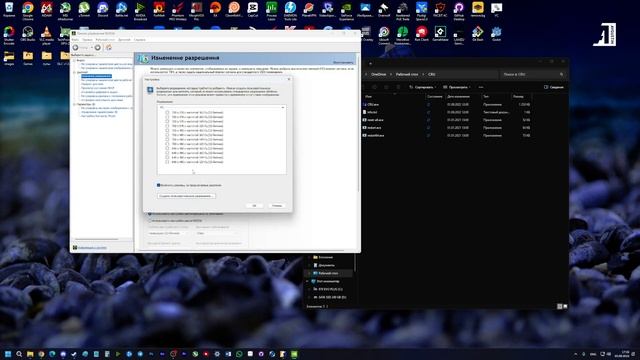Click search magnifier icon in Explorer CRU window
Viewport: 640px width, 360px height.
(562, 74)
